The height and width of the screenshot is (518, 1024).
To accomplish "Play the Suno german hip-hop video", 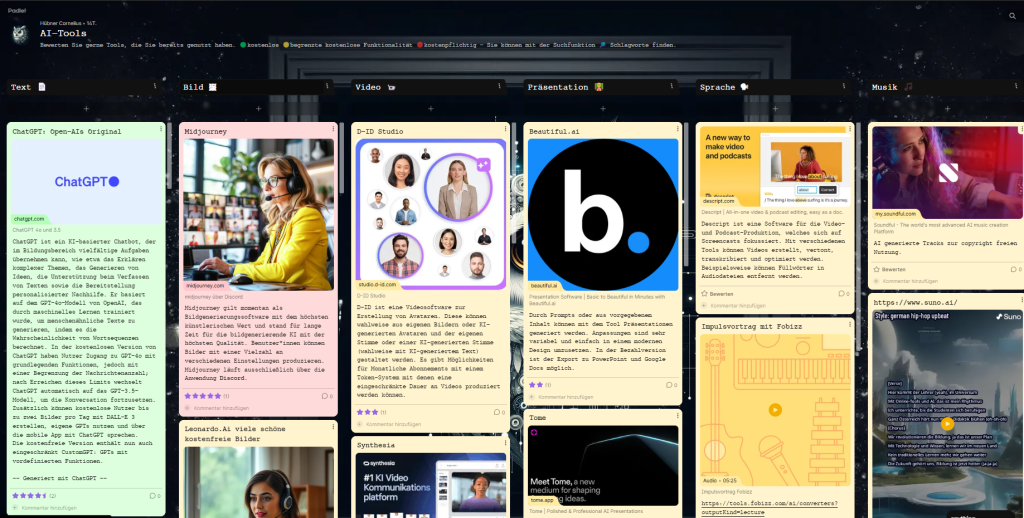I will pyautogui.click(x=947, y=424).
